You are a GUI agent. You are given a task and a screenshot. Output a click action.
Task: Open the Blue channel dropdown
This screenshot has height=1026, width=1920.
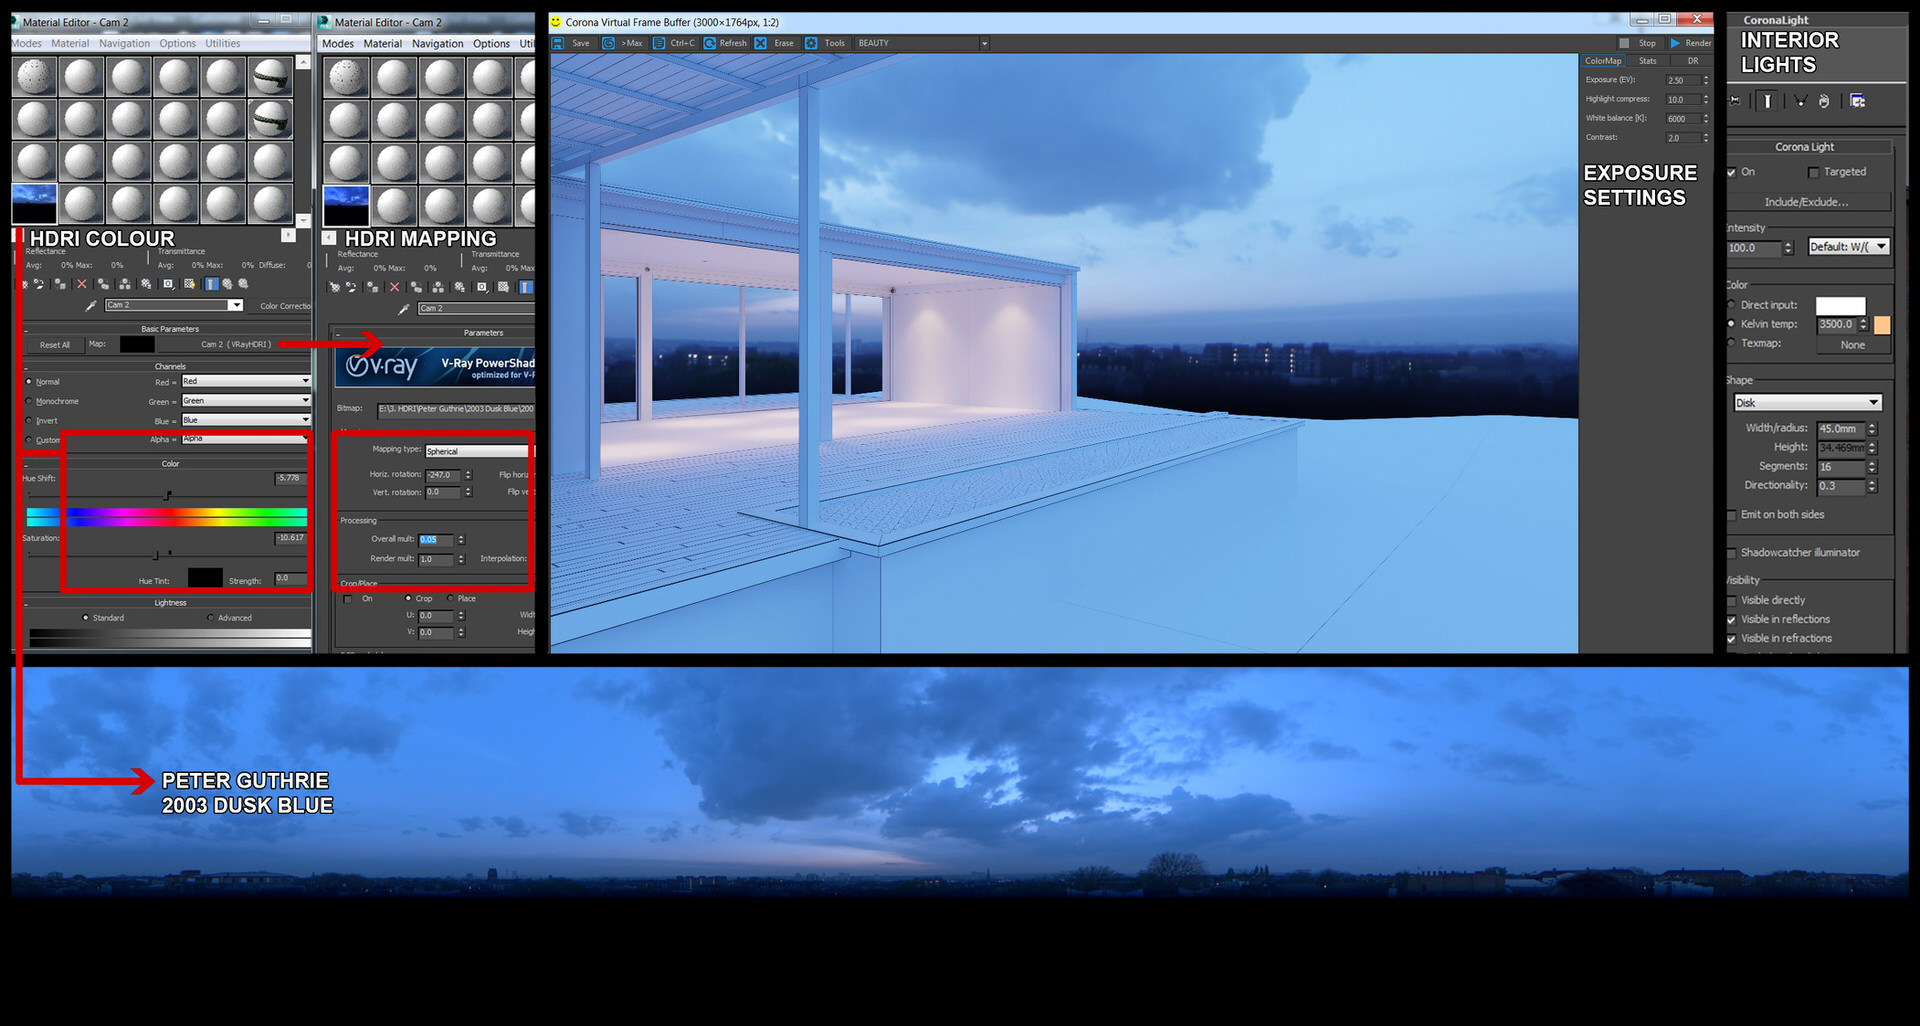(245, 420)
